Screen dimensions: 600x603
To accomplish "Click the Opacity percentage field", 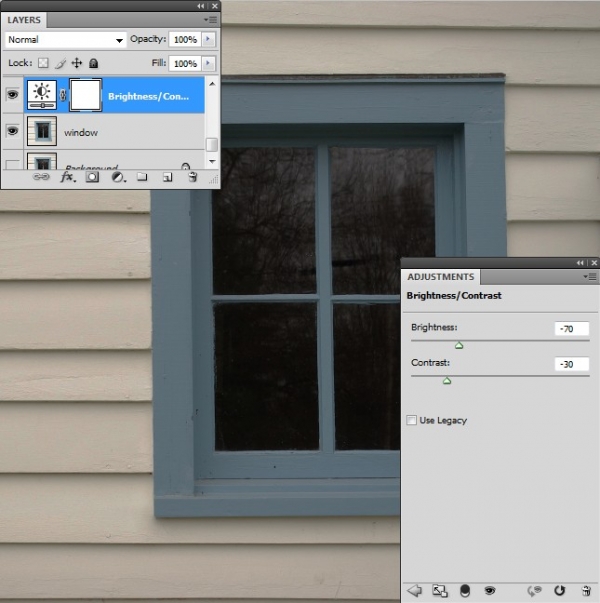I will pos(185,39).
